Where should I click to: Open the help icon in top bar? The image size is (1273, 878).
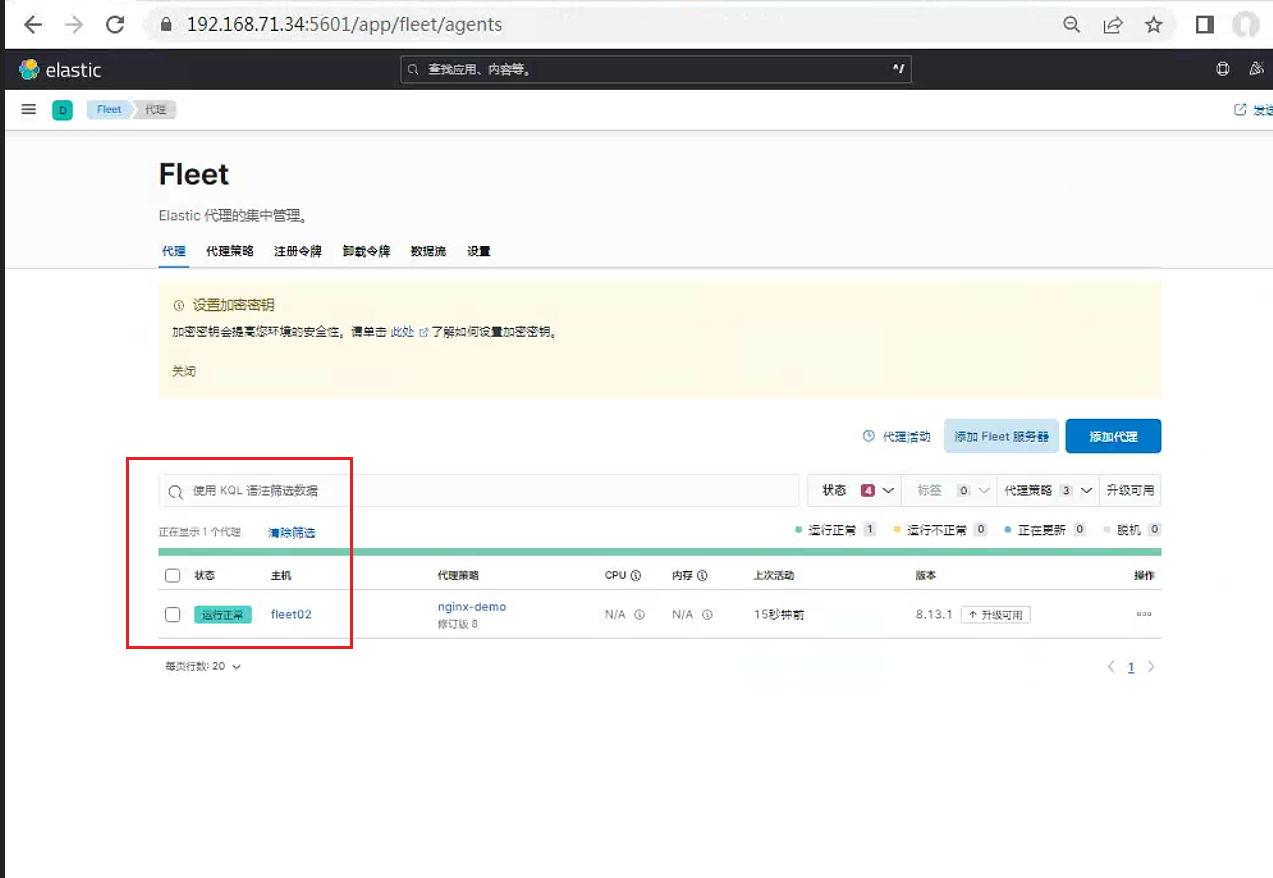point(1222,69)
